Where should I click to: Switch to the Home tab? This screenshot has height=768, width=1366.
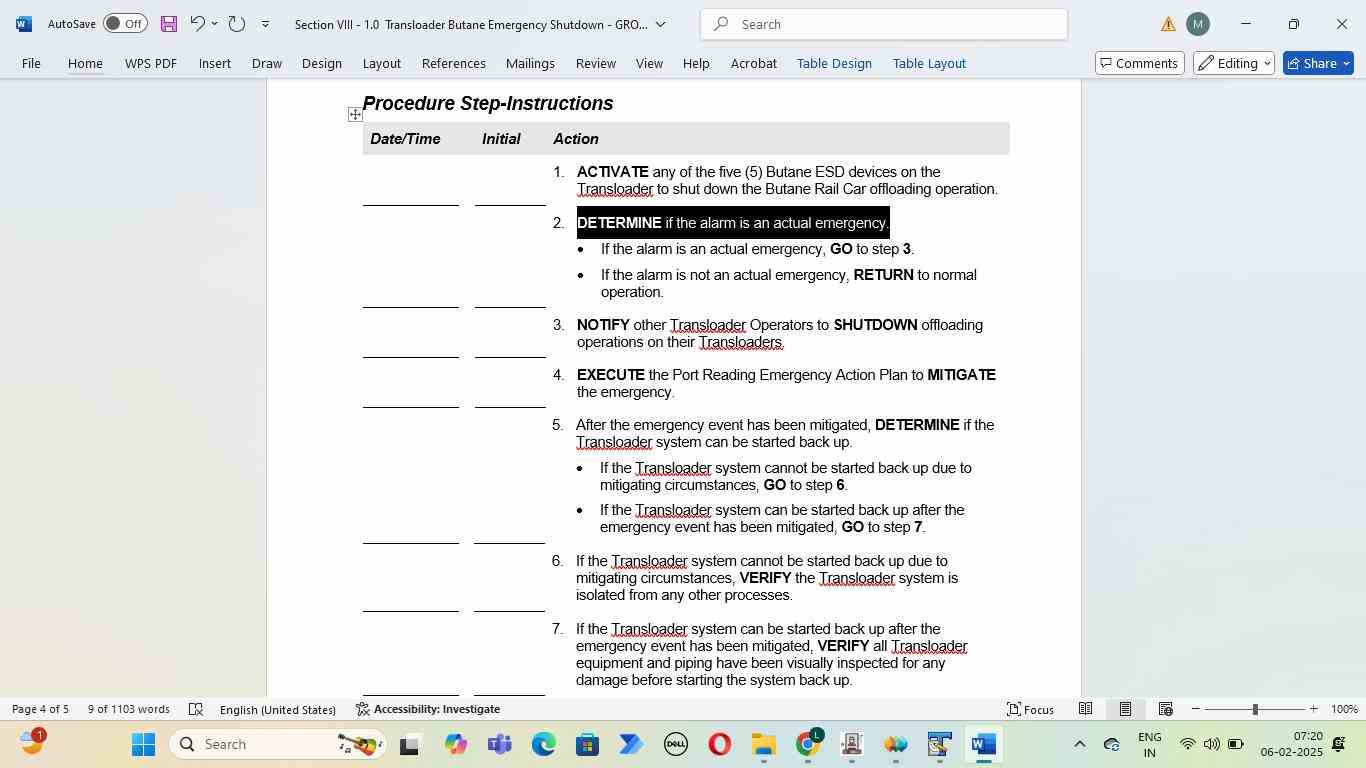(x=85, y=63)
